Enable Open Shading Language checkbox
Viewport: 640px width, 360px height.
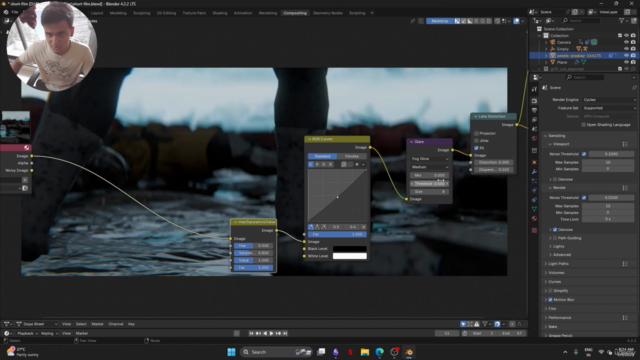click(584, 125)
